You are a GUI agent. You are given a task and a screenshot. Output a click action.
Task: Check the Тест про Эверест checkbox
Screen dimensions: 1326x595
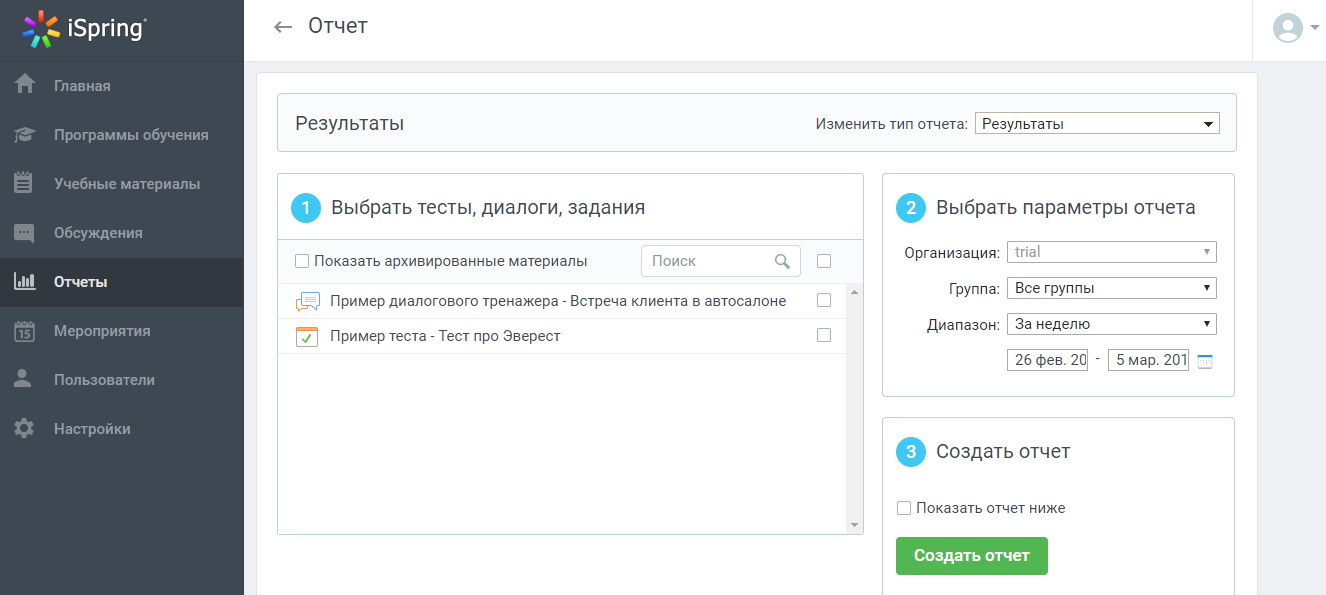(824, 335)
